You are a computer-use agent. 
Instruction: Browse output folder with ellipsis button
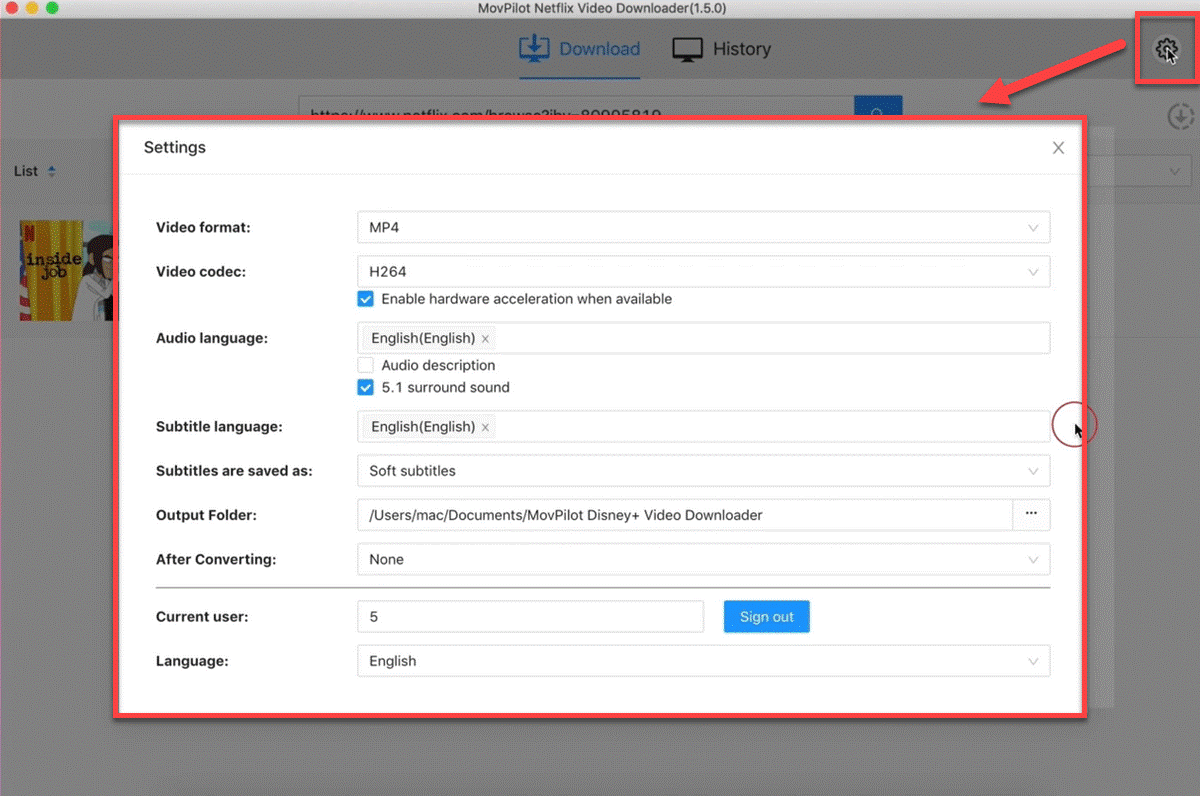[x=1031, y=515]
